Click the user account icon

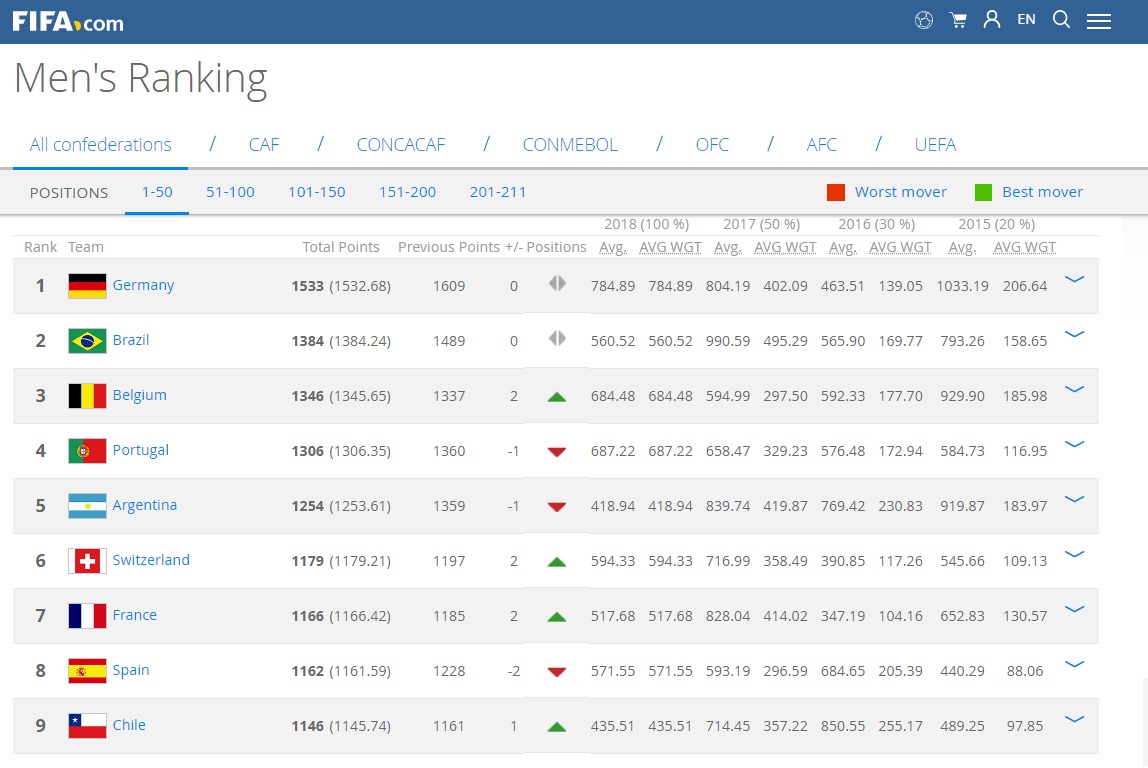992,20
